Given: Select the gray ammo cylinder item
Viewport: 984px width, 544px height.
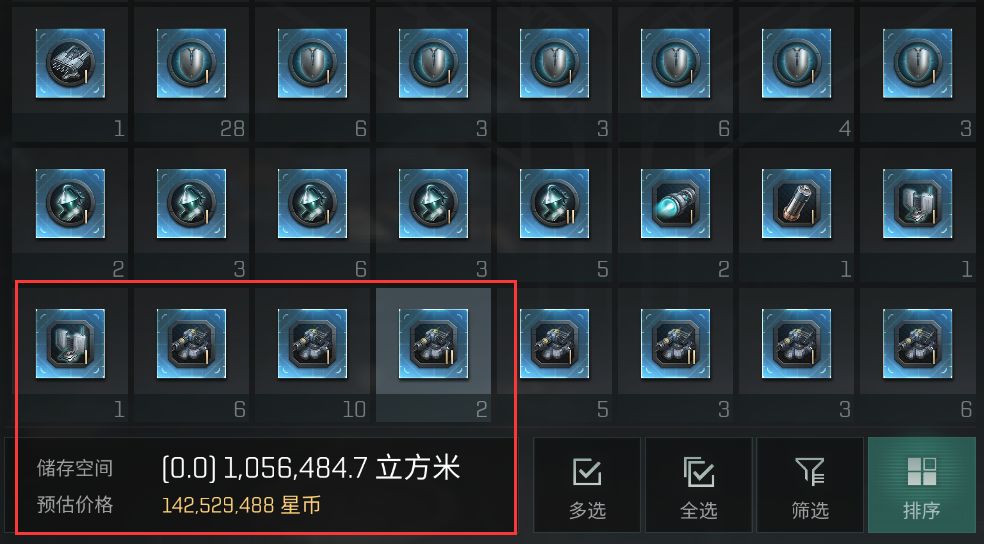Looking at the screenshot, I should pyautogui.click(x=797, y=215).
